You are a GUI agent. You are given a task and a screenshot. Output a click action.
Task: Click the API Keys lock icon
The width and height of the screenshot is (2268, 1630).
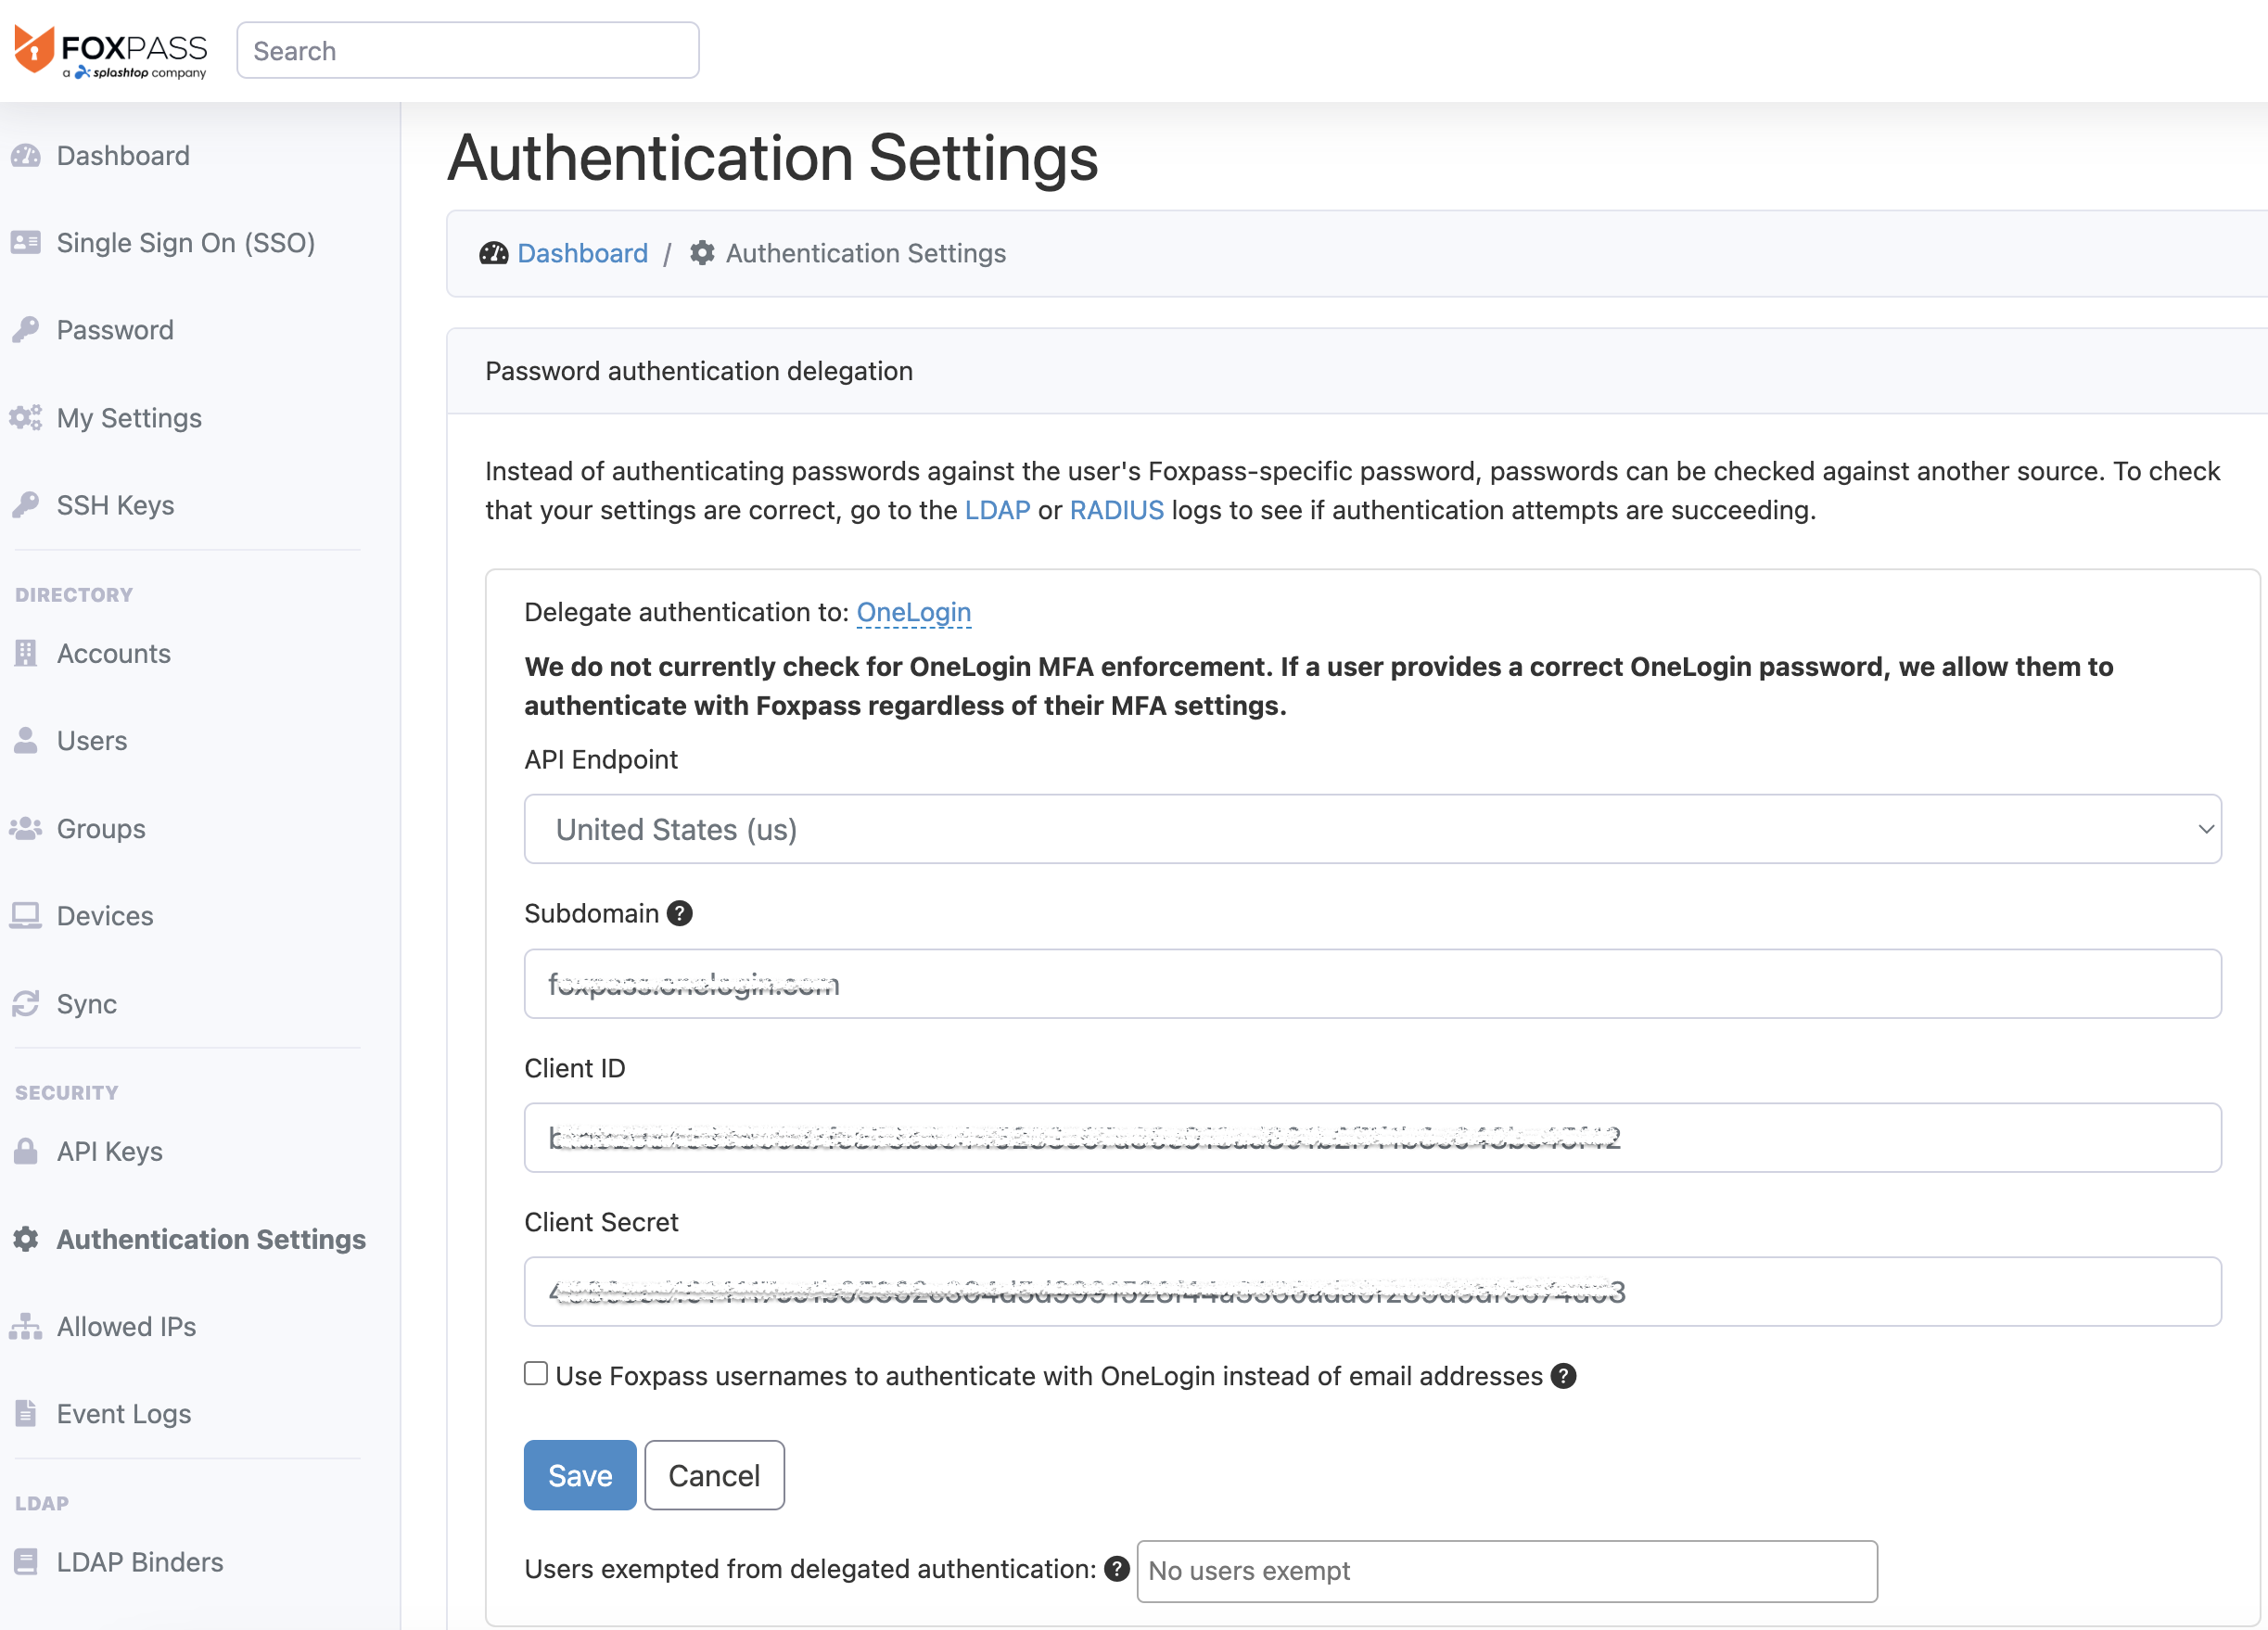pyautogui.click(x=26, y=1152)
